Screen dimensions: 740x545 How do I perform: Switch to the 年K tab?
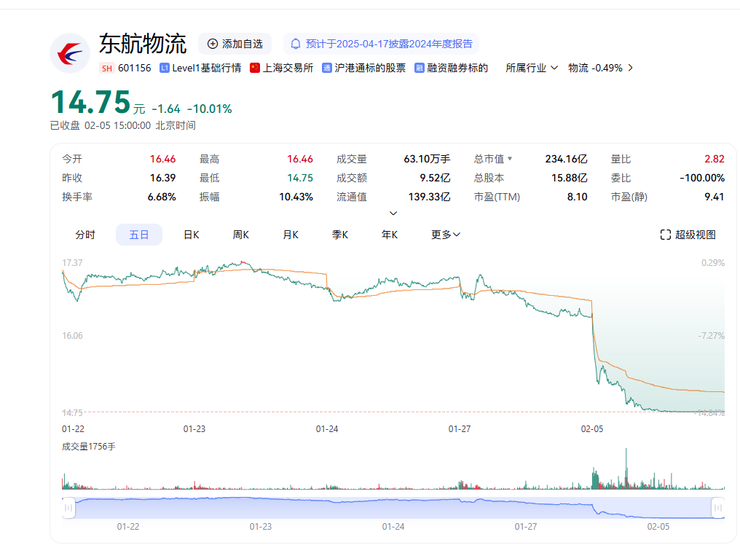pyautogui.click(x=389, y=235)
